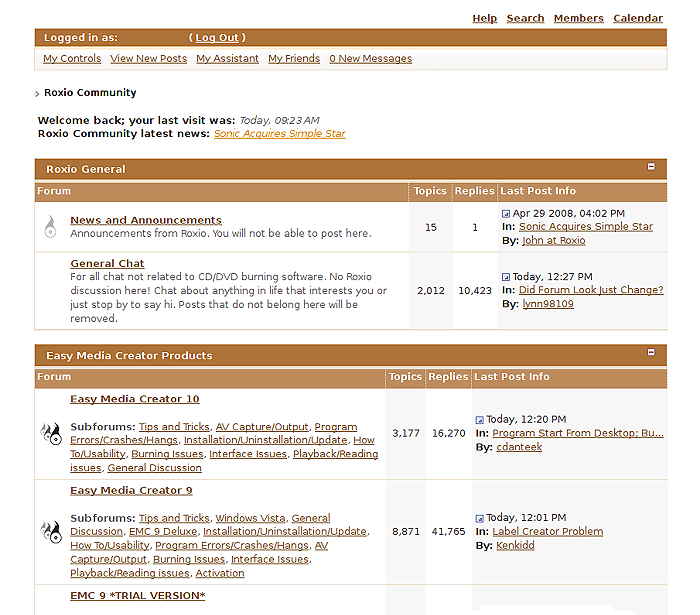The image size is (700, 615).
Task: Open My Friends
Action: click(x=294, y=58)
